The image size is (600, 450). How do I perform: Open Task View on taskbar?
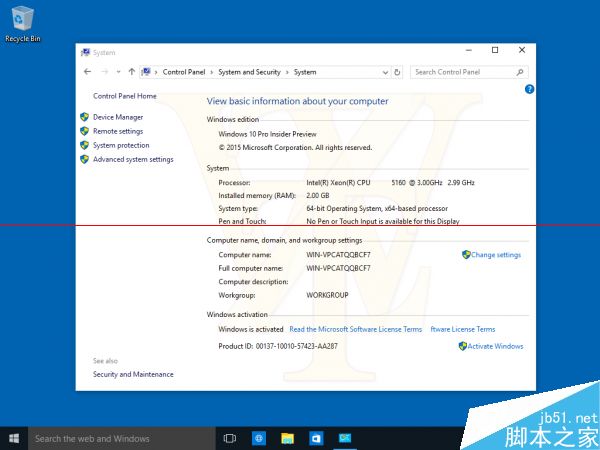pos(230,439)
